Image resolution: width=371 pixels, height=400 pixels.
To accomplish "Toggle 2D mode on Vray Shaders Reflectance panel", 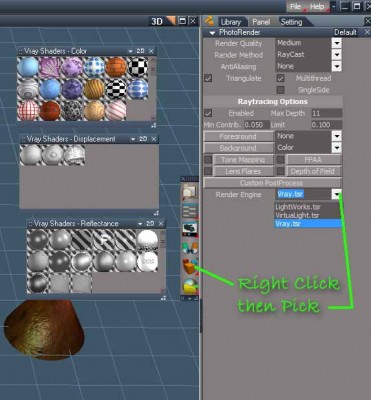I will tap(150, 223).
